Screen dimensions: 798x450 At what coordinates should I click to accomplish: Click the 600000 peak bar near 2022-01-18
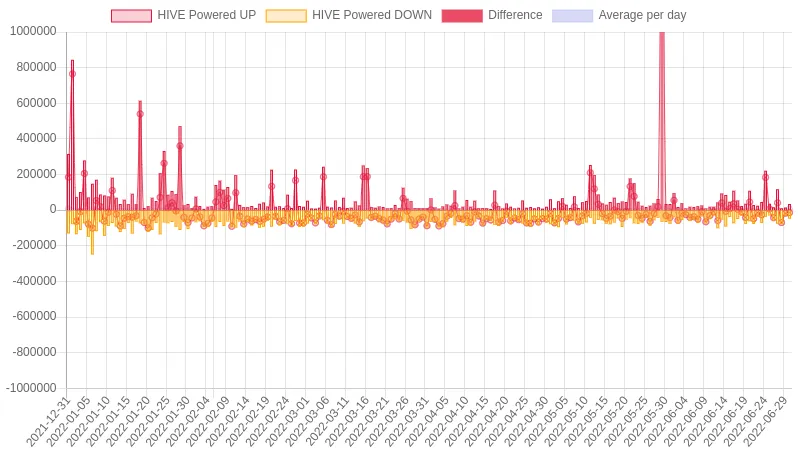(x=140, y=155)
